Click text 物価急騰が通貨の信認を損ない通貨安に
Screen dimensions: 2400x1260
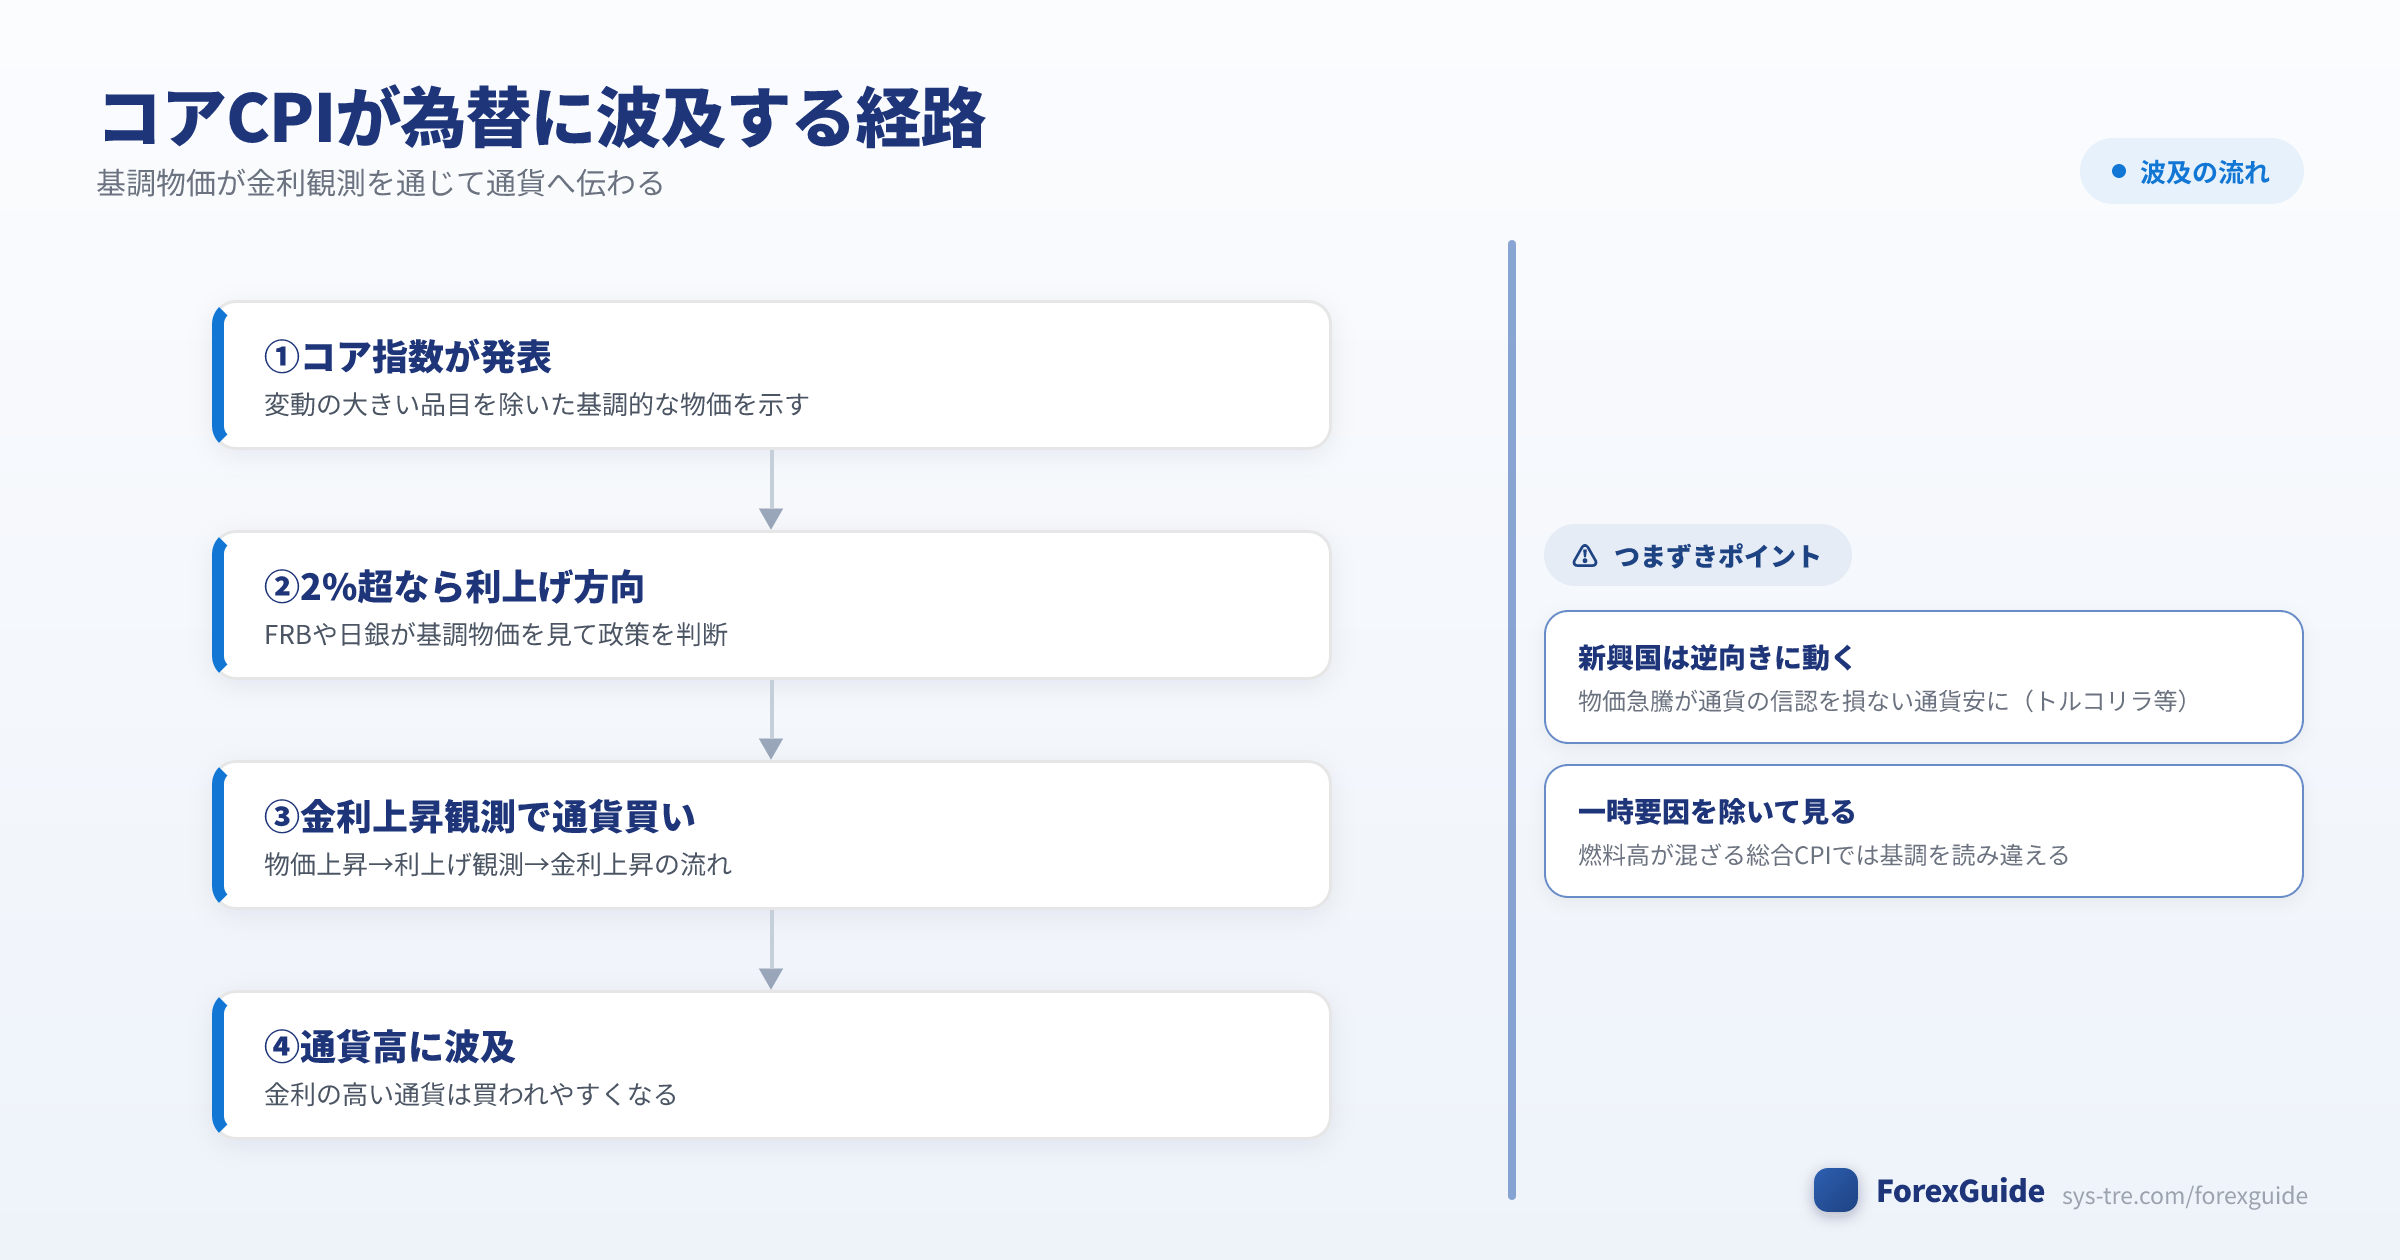pos(1793,701)
